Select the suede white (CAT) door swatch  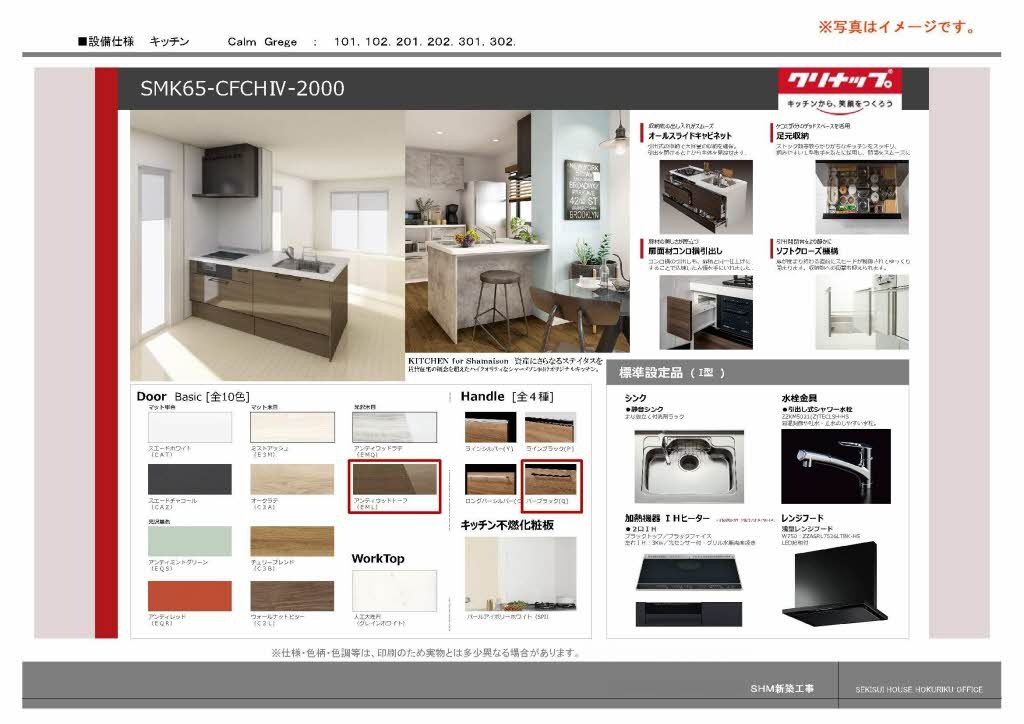click(x=189, y=428)
